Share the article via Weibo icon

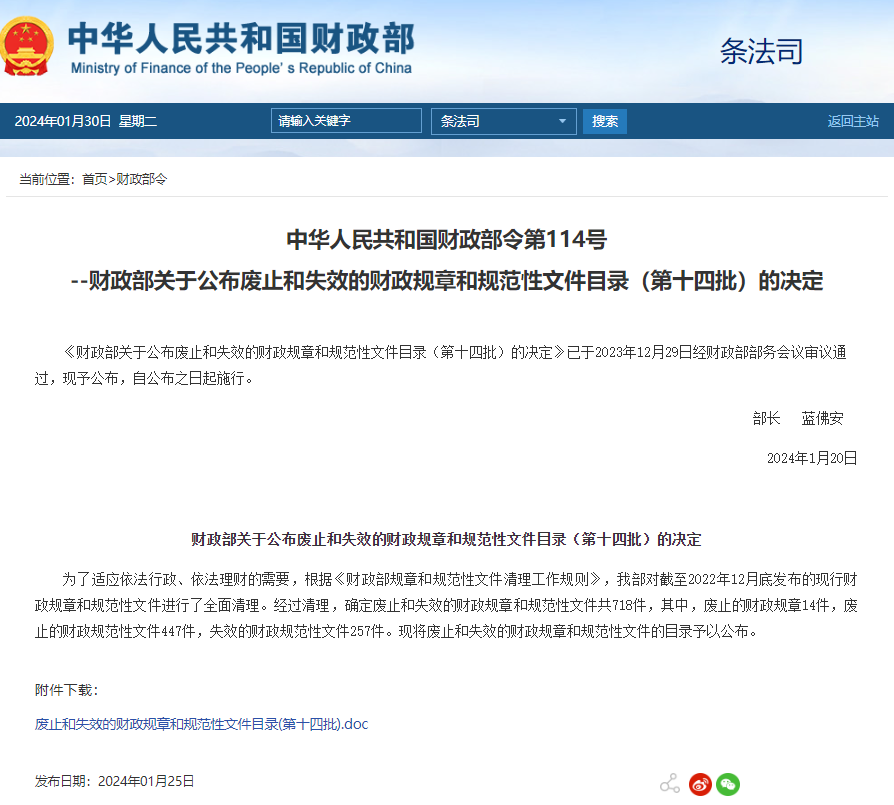(x=700, y=784)
